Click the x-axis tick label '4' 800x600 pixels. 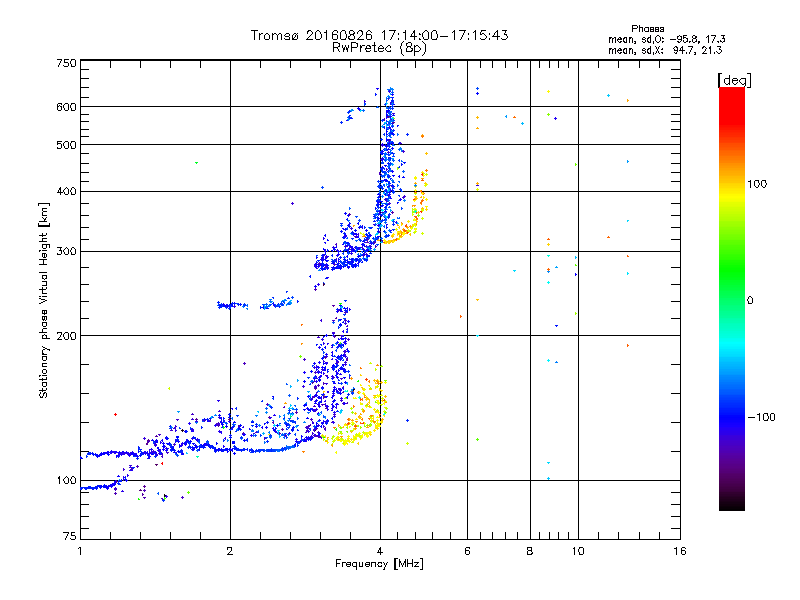[x=380, y=551]
